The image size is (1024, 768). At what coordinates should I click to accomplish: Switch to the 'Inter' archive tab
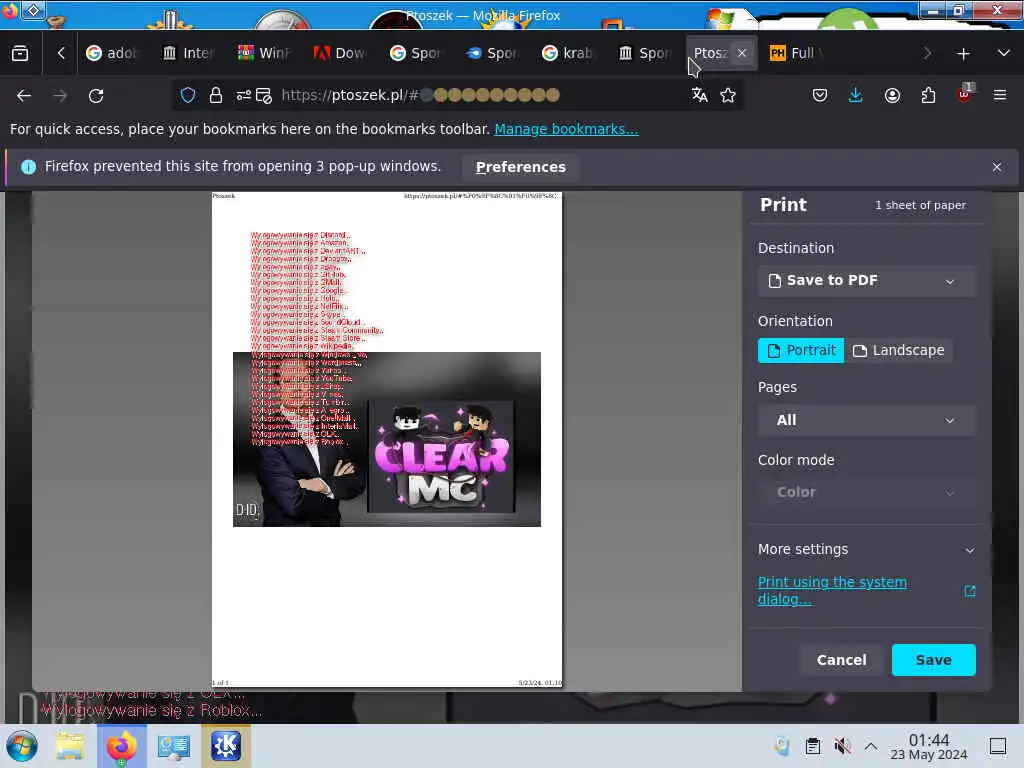pos(189,53)
